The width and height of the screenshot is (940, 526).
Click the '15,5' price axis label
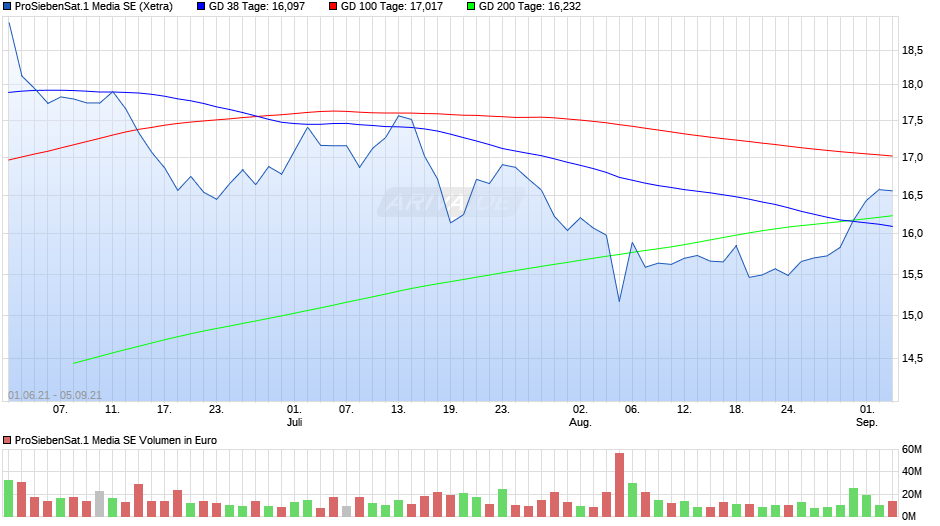pyautogui.click(x=912, y=275)
